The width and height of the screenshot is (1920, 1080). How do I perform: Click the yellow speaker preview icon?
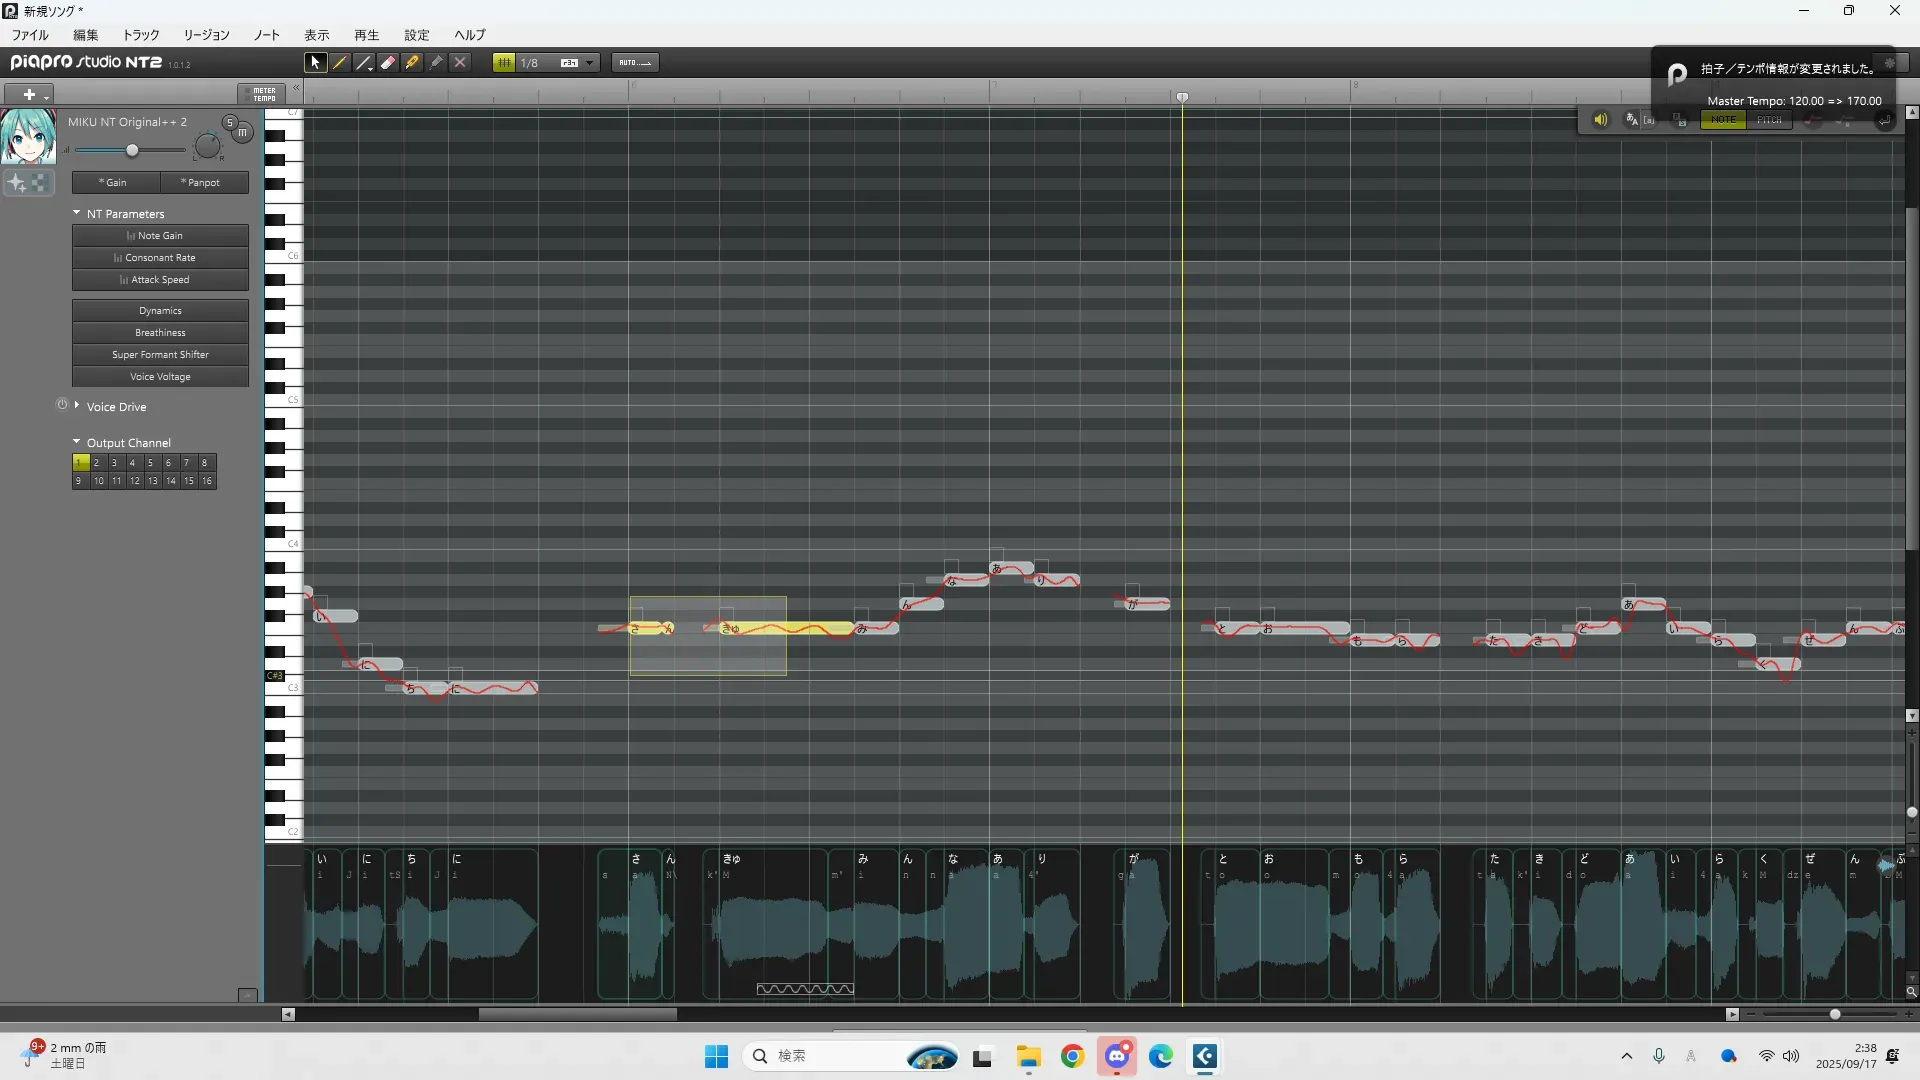click(x=1600, y=120)
